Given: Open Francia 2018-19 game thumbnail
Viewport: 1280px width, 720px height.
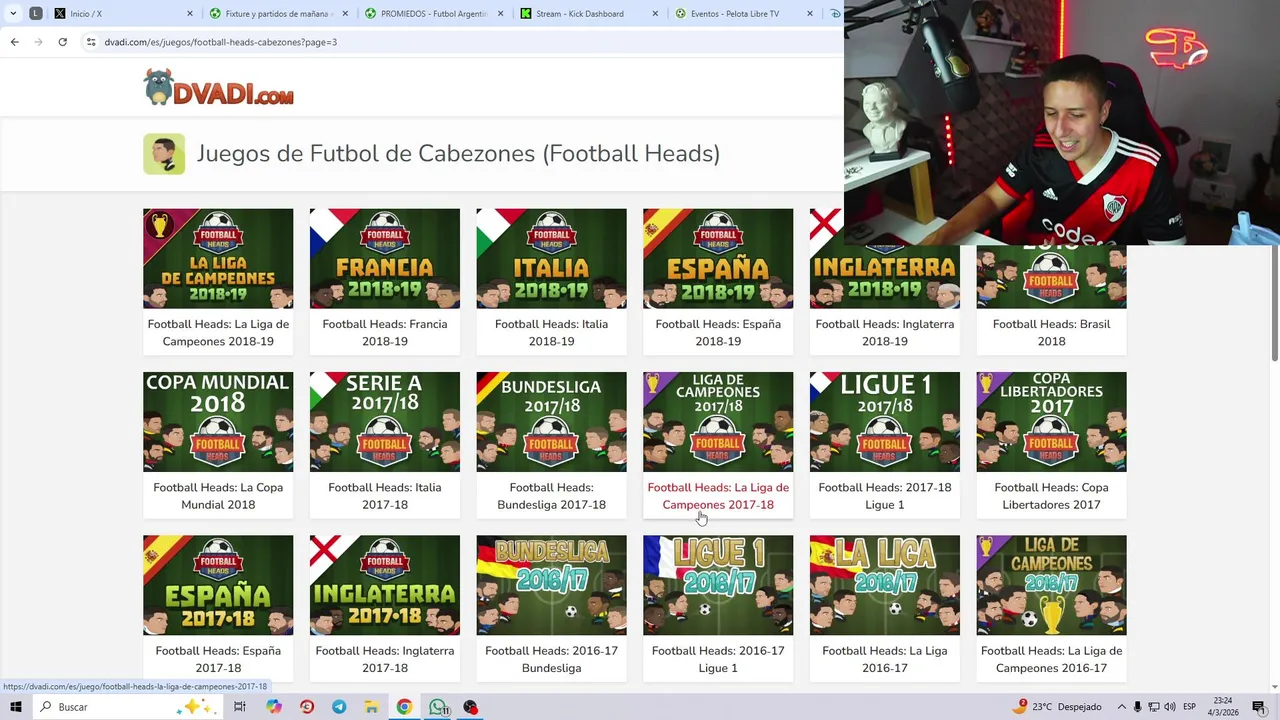Looking at the screenshot, I should tap(385, 258).
